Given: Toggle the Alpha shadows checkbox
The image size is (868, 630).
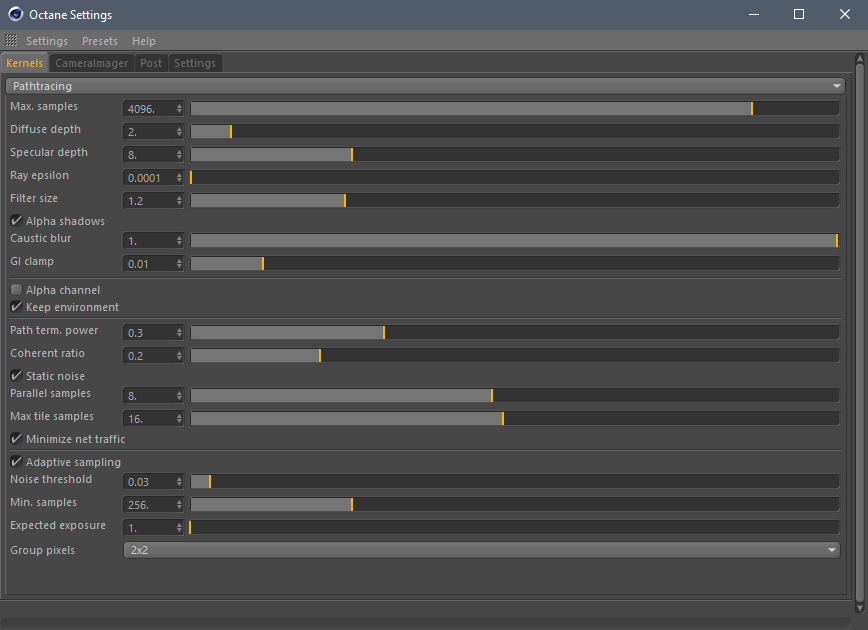Looking at the screenshot, I should pyautogui.click(x=16, y=220).
